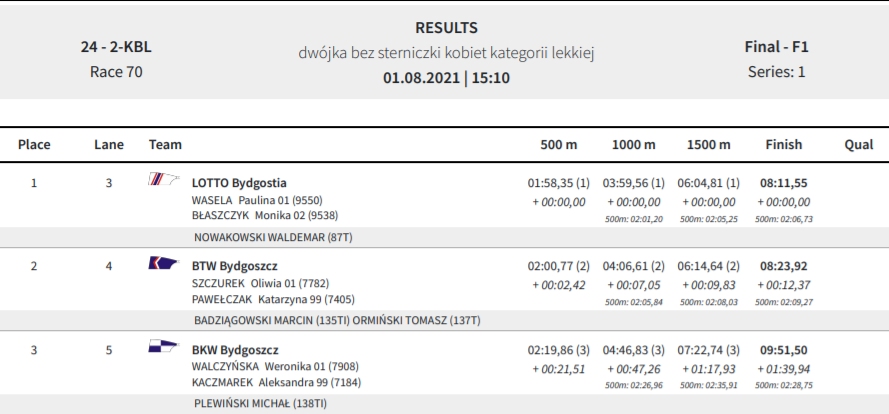Select the Place column header
The image size is (889, 414).
[x=34, y=145]
